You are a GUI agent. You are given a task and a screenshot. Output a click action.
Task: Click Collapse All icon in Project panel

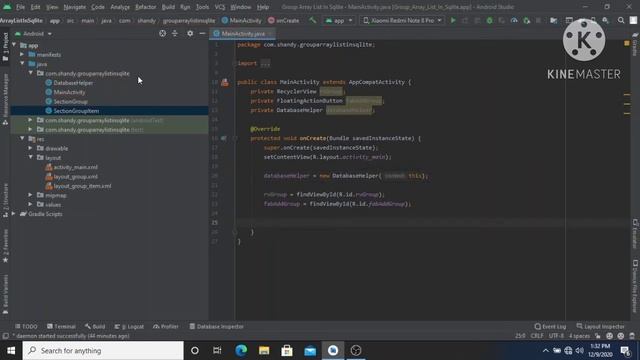(x=175, y=33)
